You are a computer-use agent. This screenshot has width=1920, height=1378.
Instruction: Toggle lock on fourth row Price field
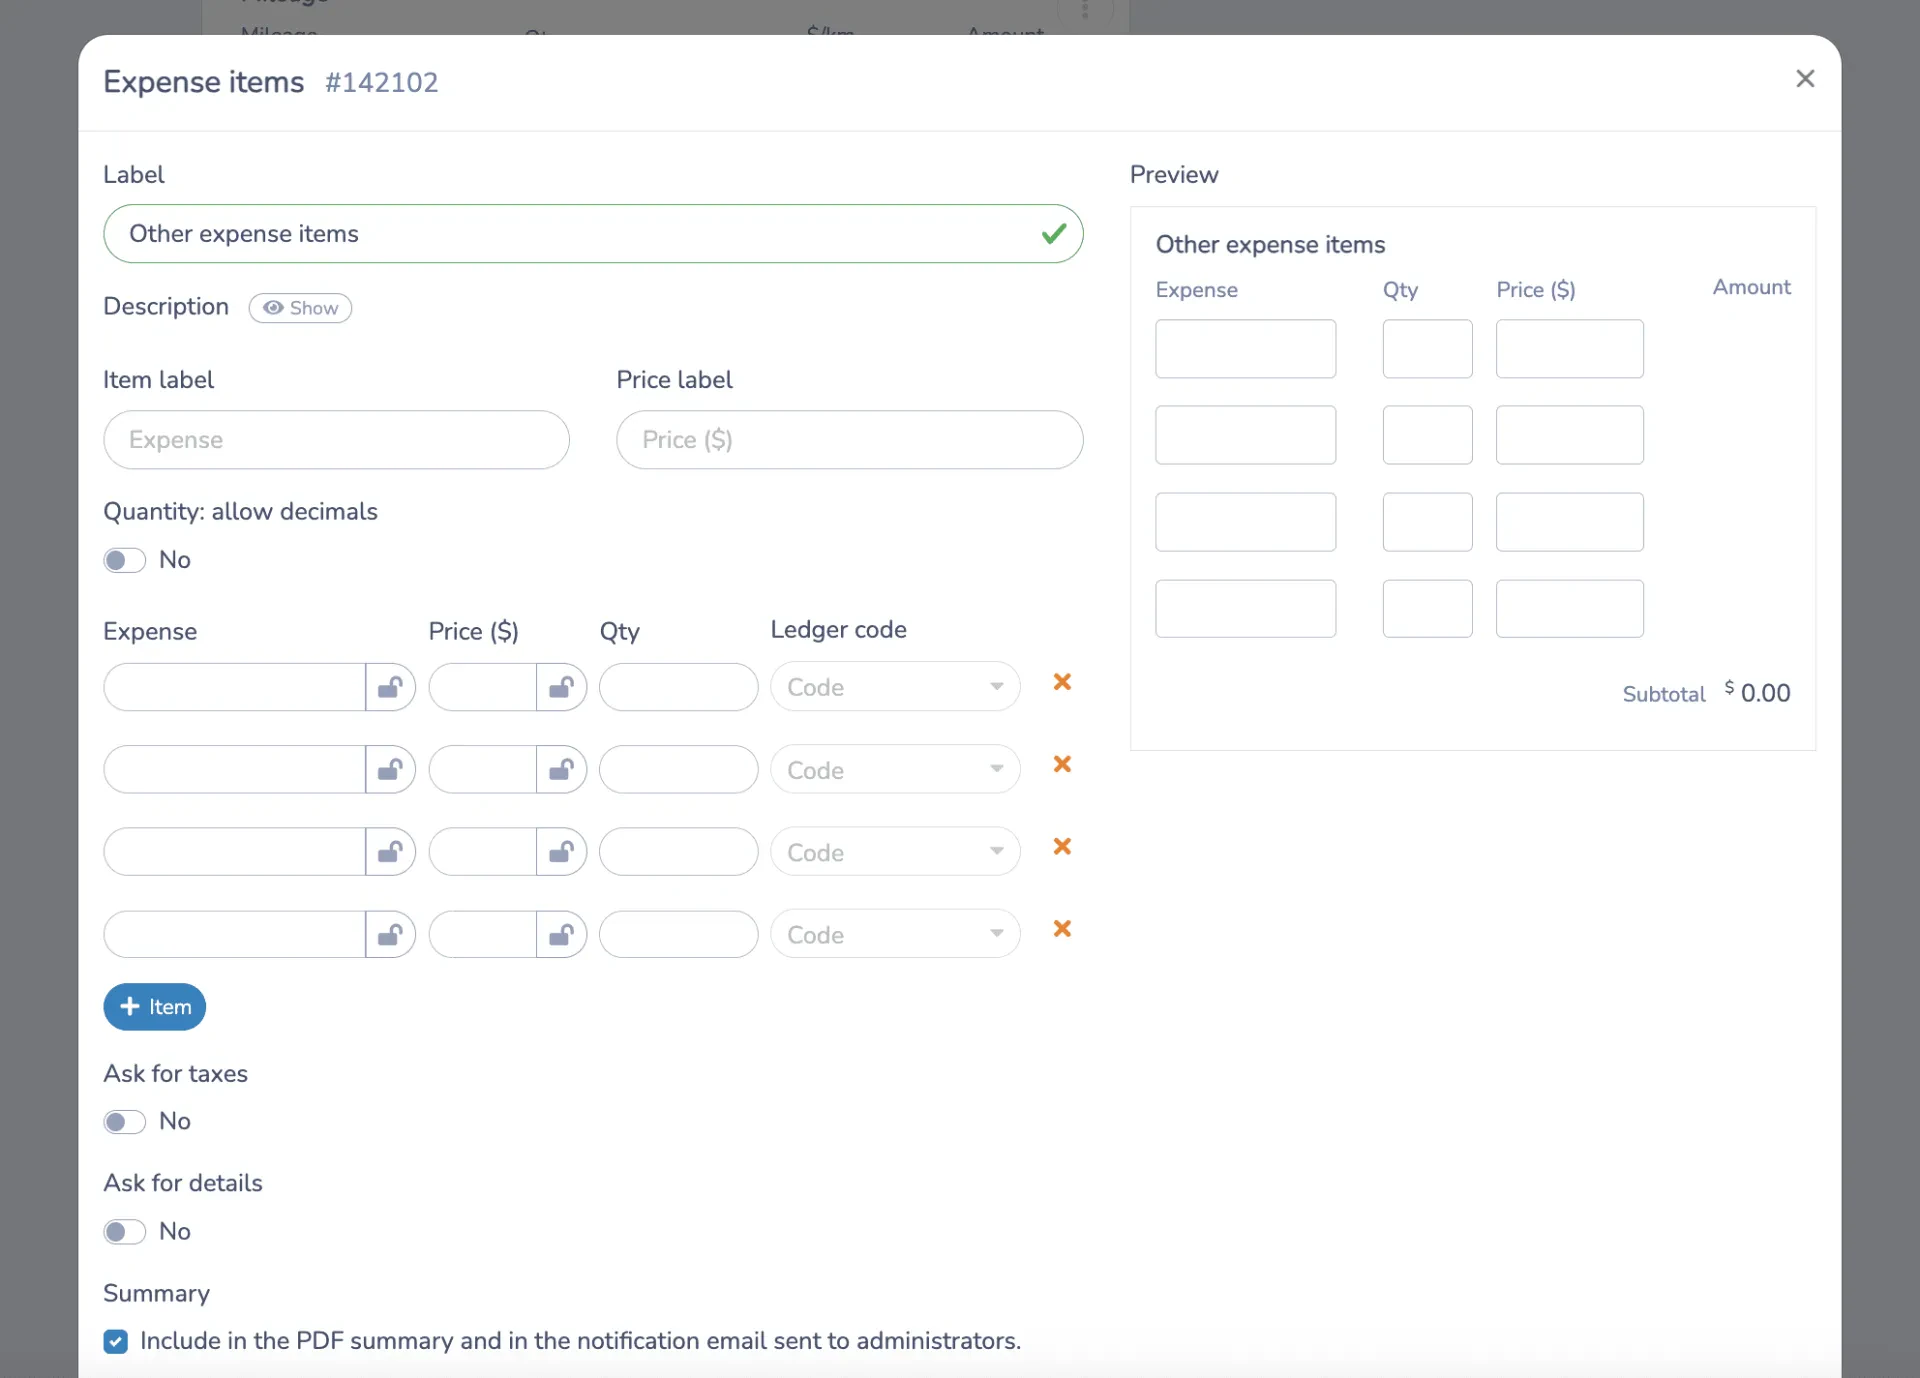click(x=561, y=934)
